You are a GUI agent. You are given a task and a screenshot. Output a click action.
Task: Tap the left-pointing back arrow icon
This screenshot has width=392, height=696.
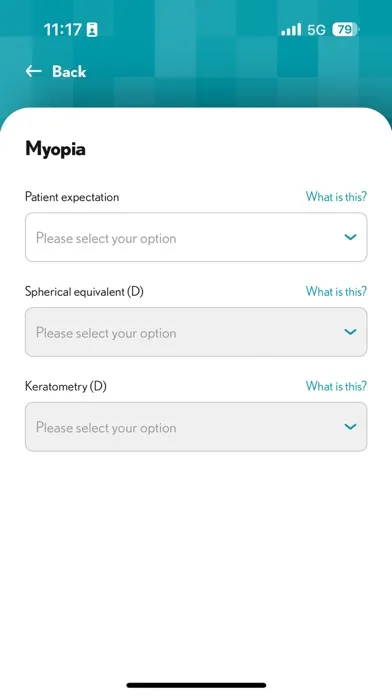(33, 71)
